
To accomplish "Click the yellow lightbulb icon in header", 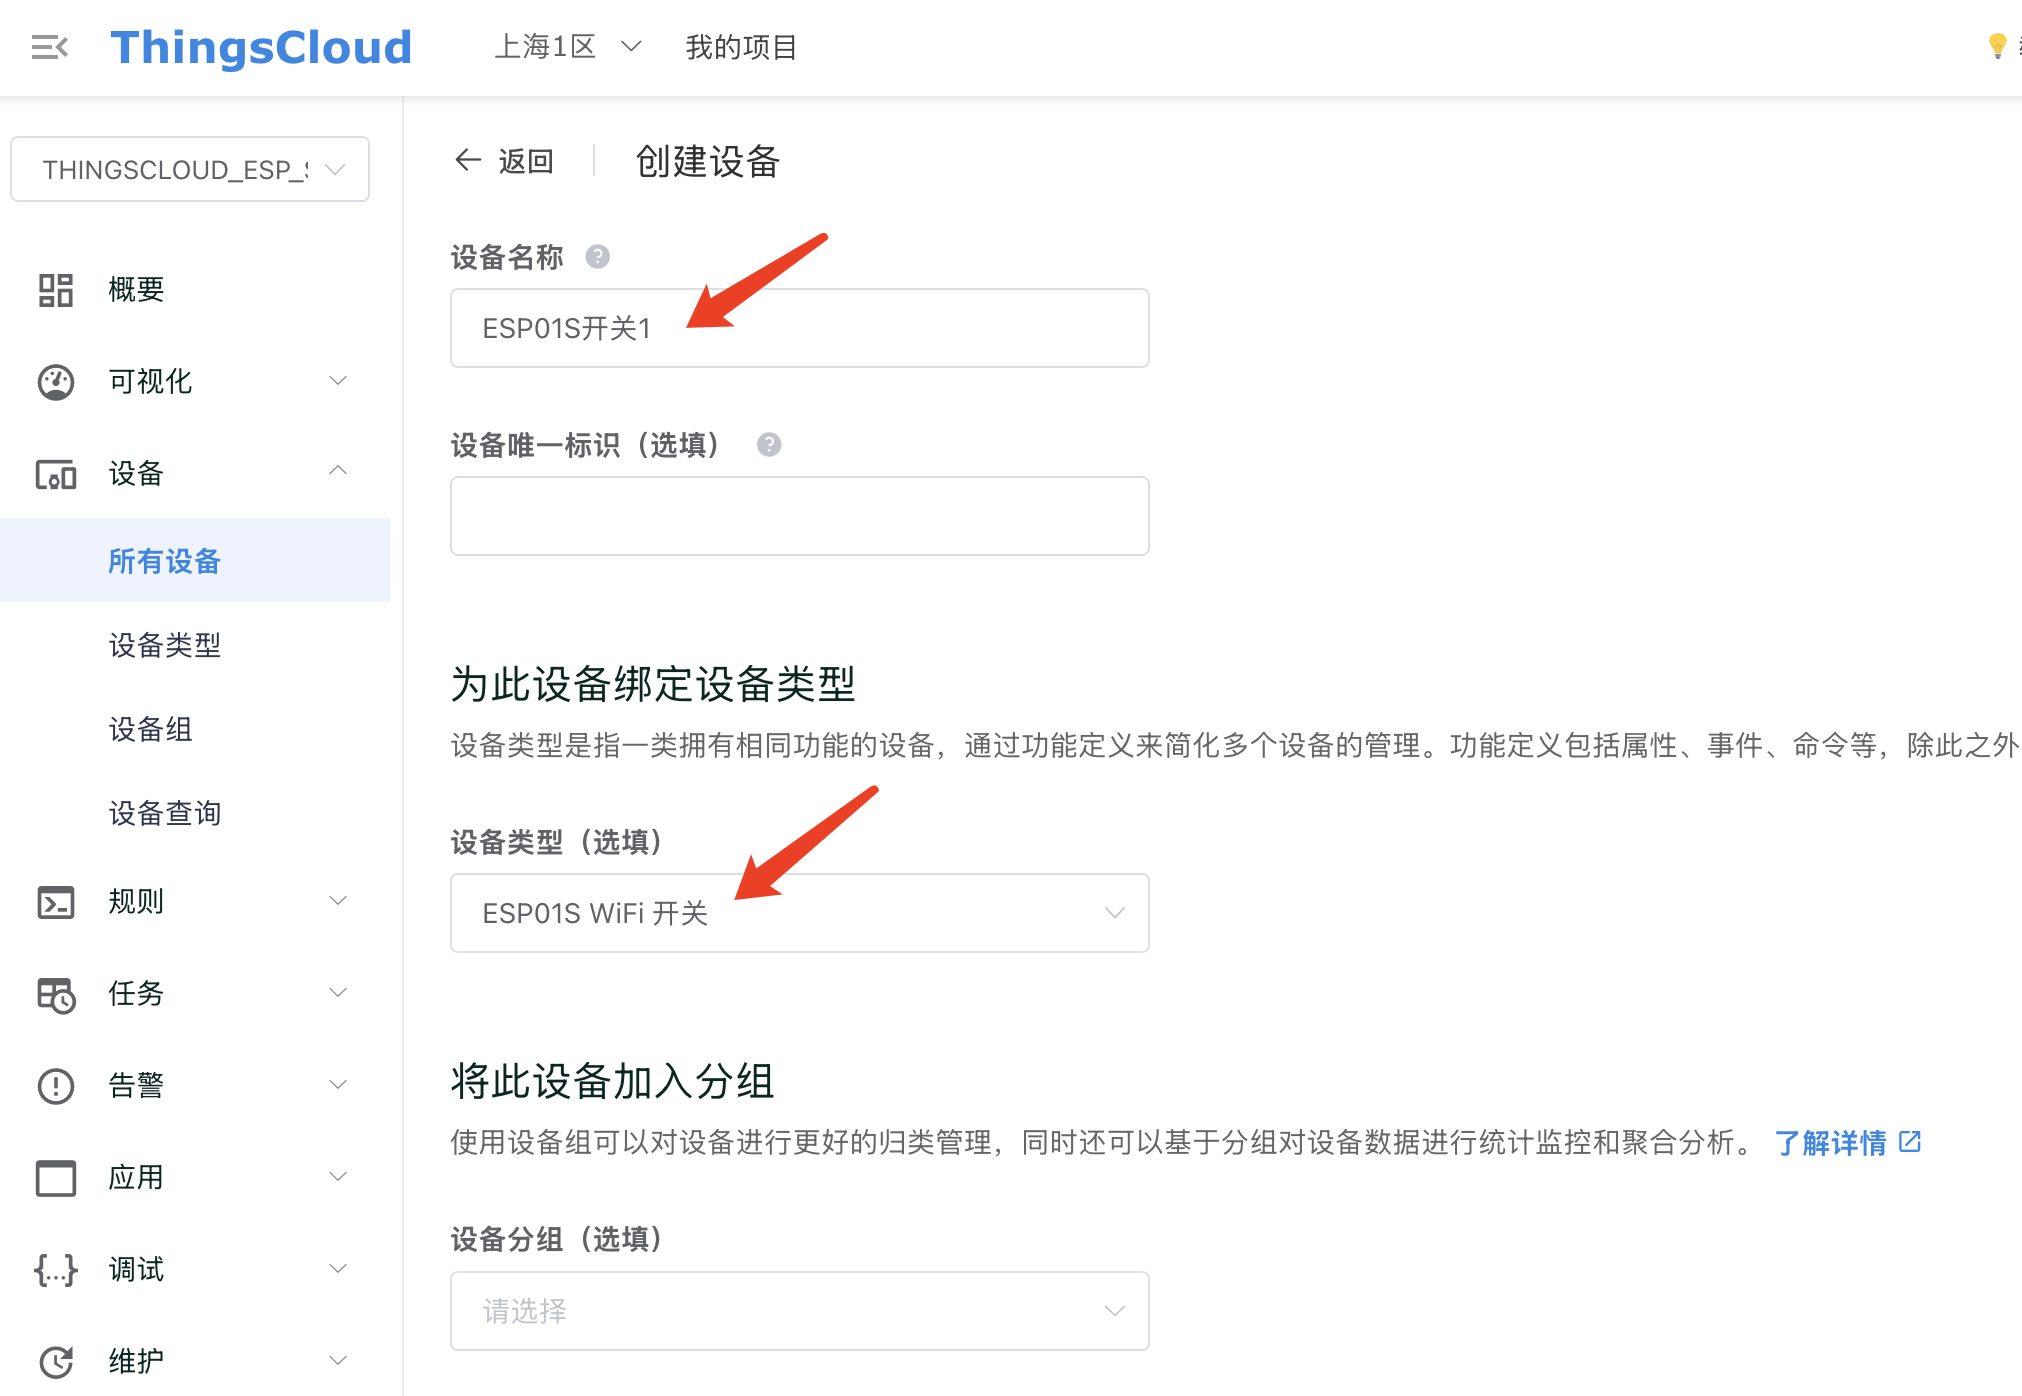I will [x=1997, y=46].
